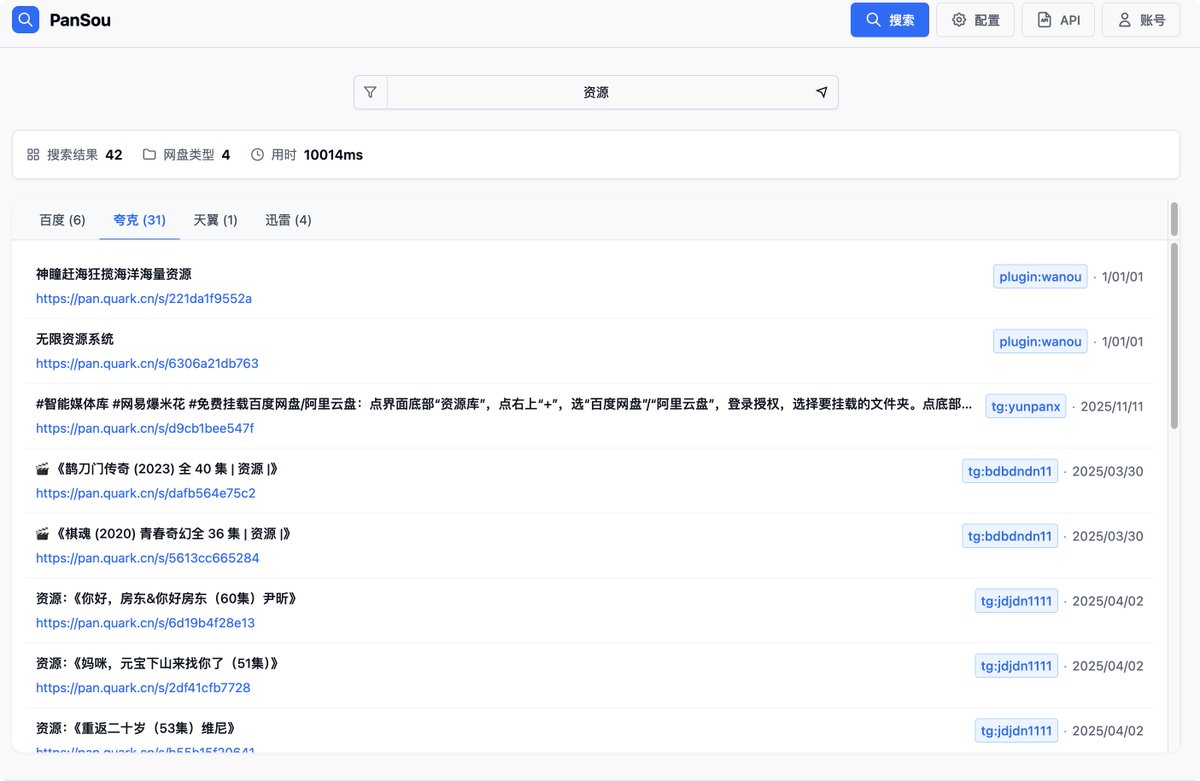The width and height of the screenshot is (1200, 781).
Task: Switch to the 百度 (6) tab
Action: tap(62, 220)
